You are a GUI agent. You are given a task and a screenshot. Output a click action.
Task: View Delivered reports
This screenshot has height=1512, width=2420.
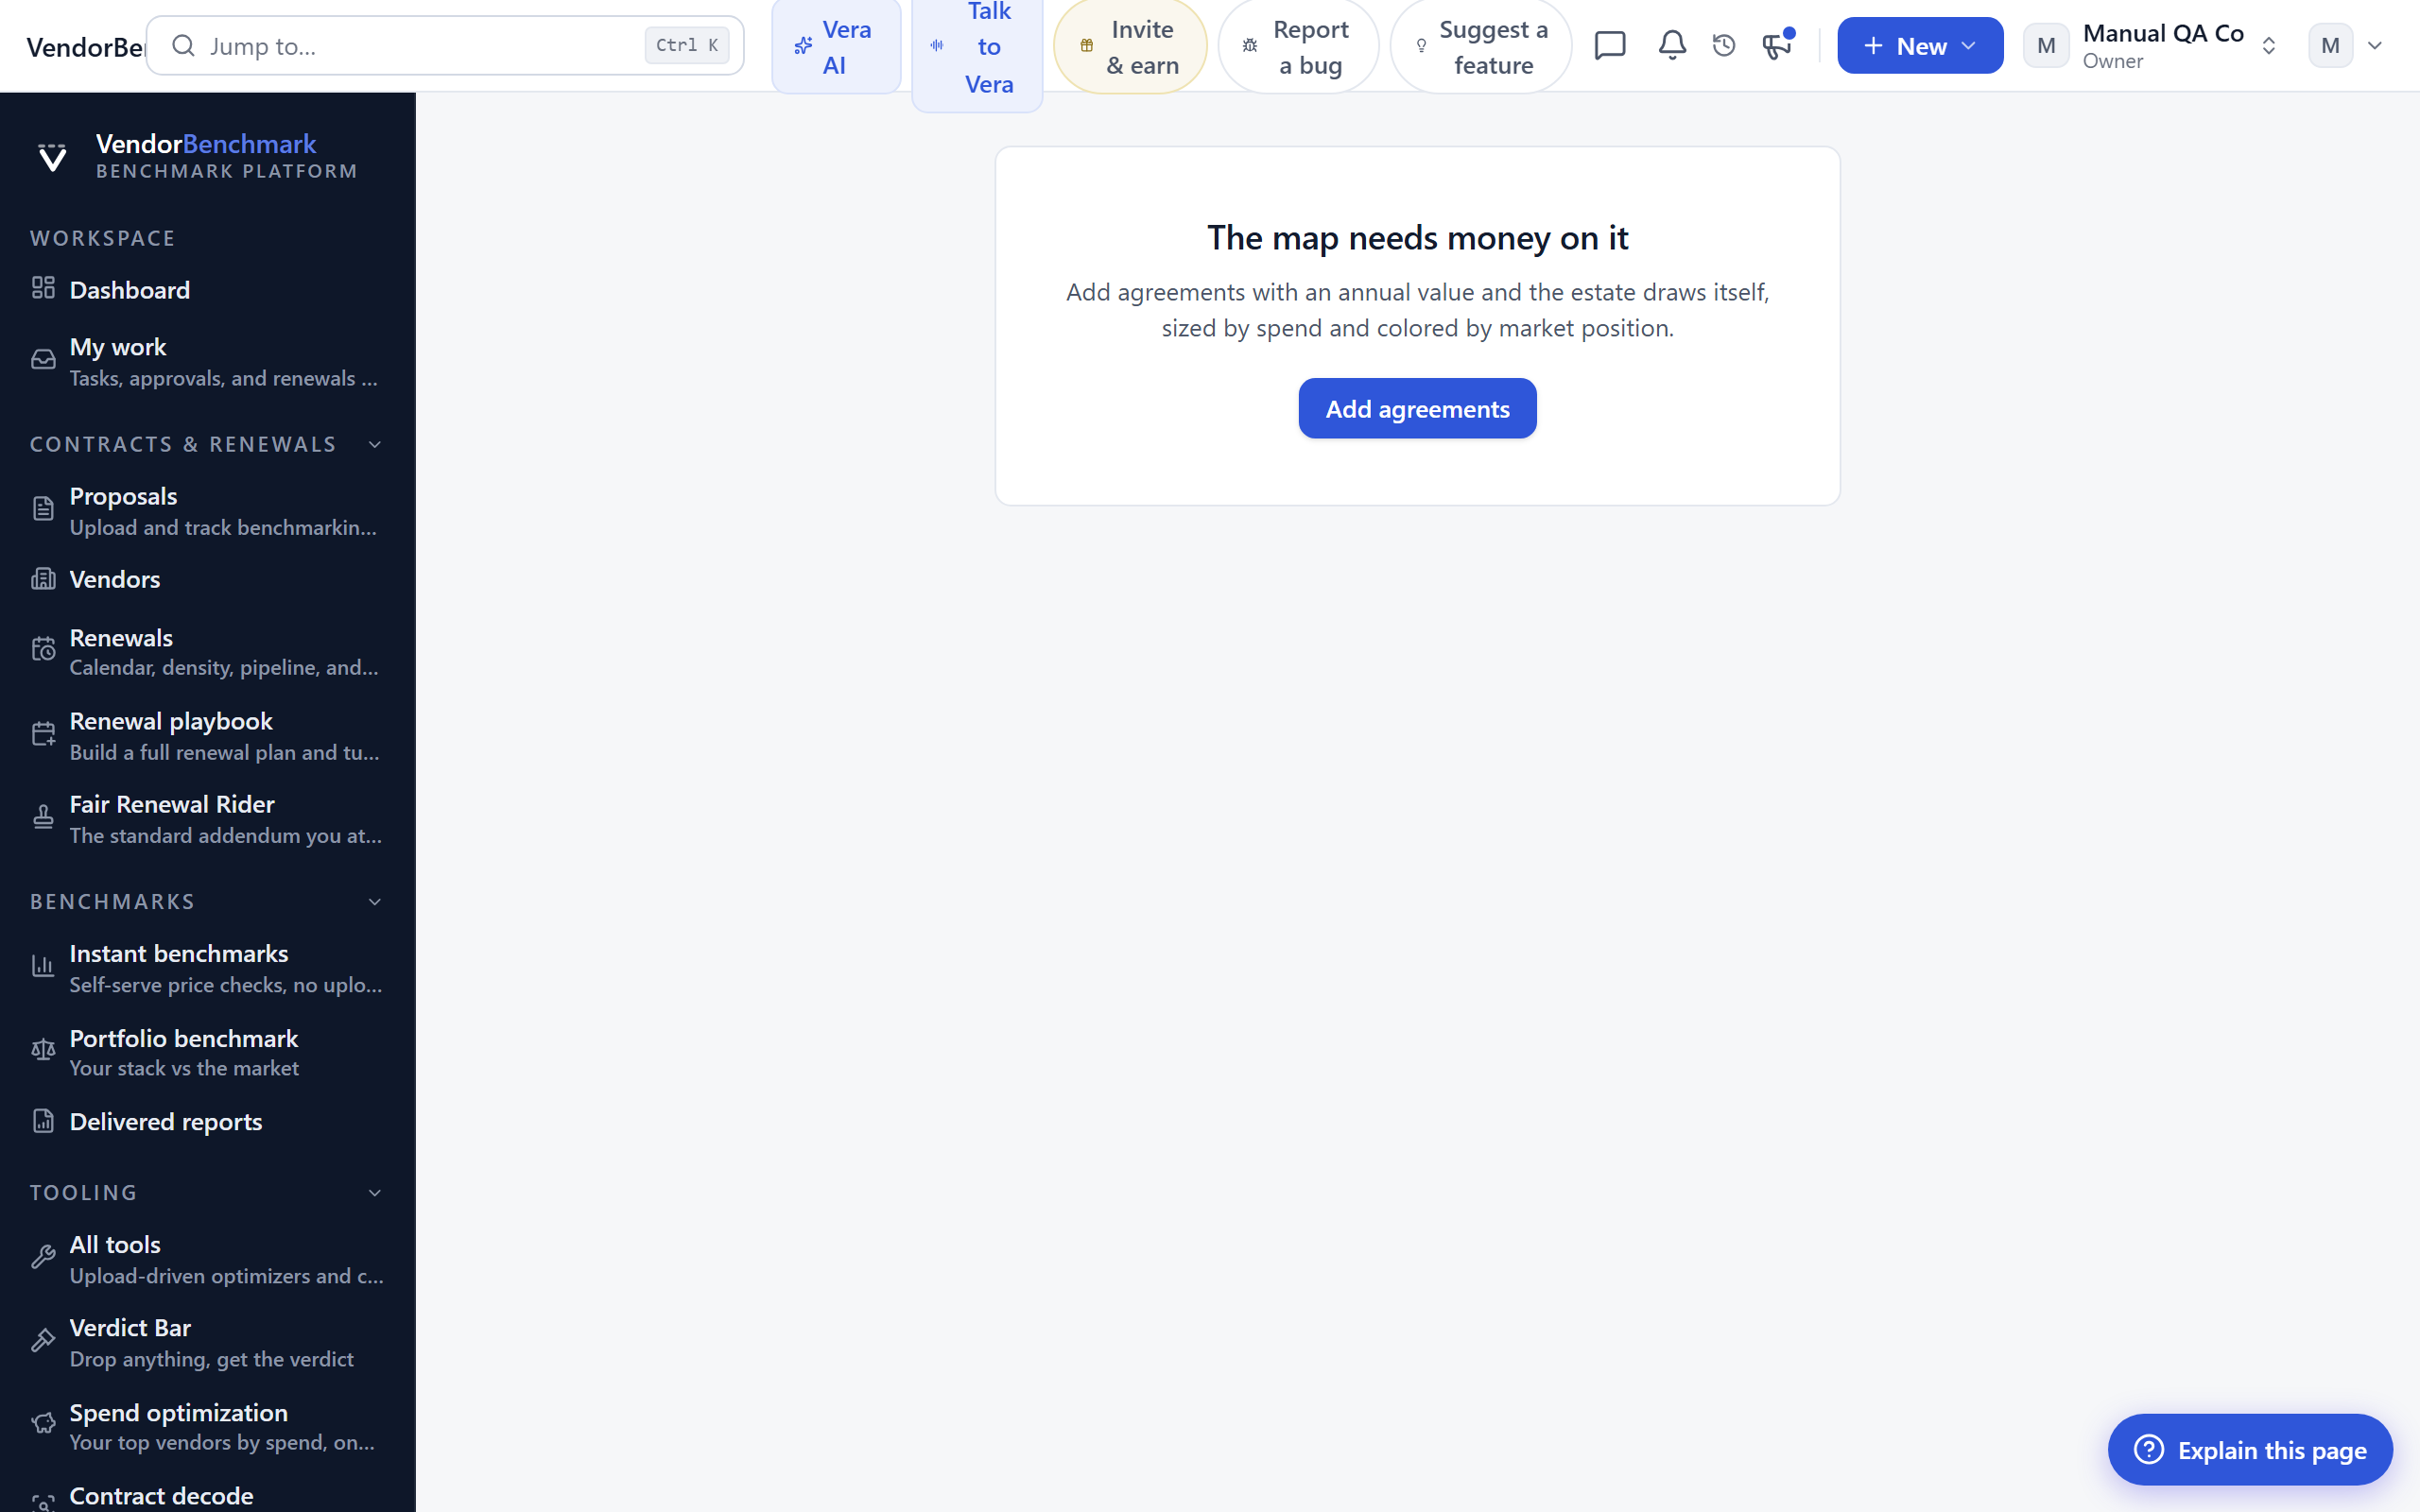[x=208, y=1122]
